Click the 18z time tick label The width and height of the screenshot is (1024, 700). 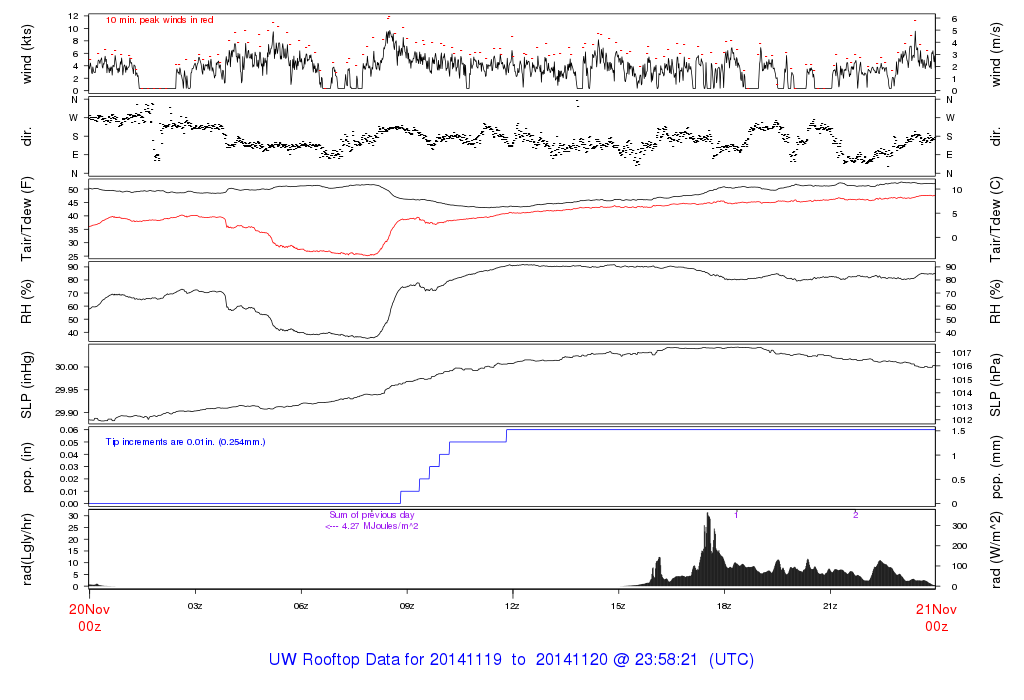[x=724, y=606]
